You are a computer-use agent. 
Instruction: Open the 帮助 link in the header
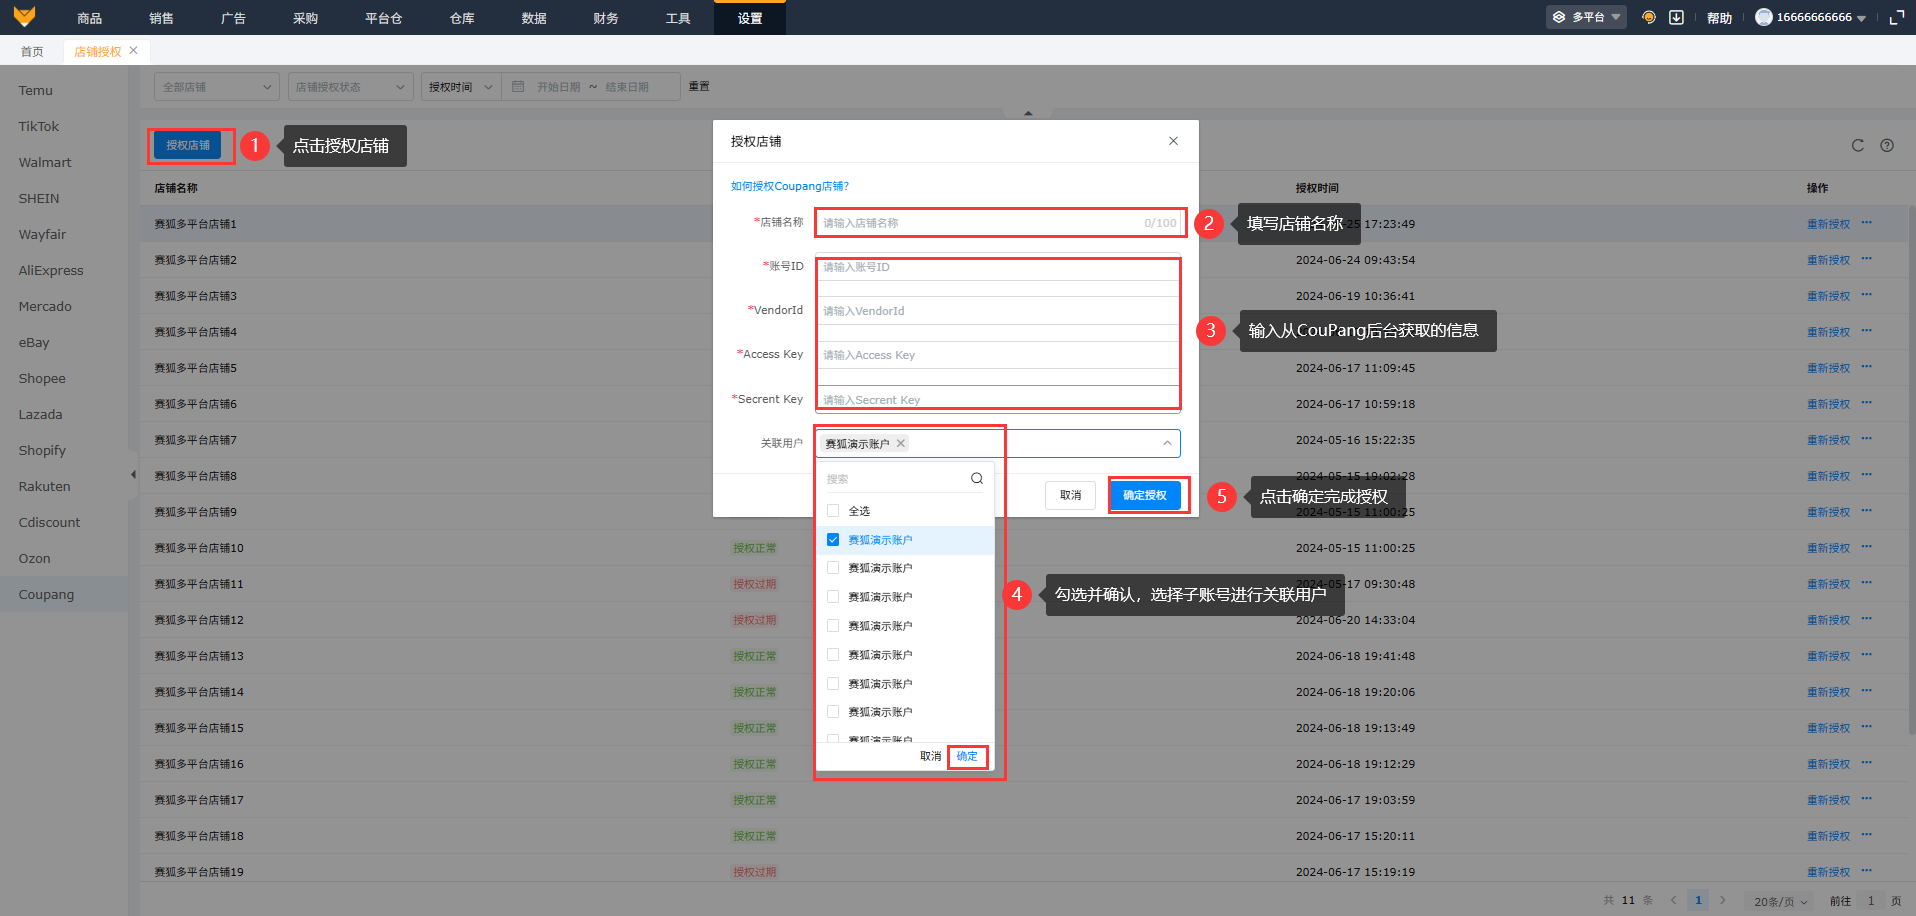(1719, 18)
